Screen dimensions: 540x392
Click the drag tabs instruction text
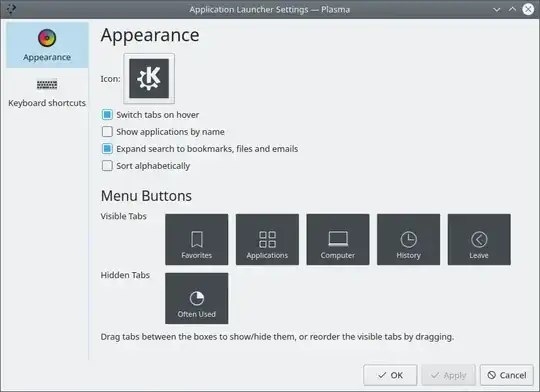(277, 337)
